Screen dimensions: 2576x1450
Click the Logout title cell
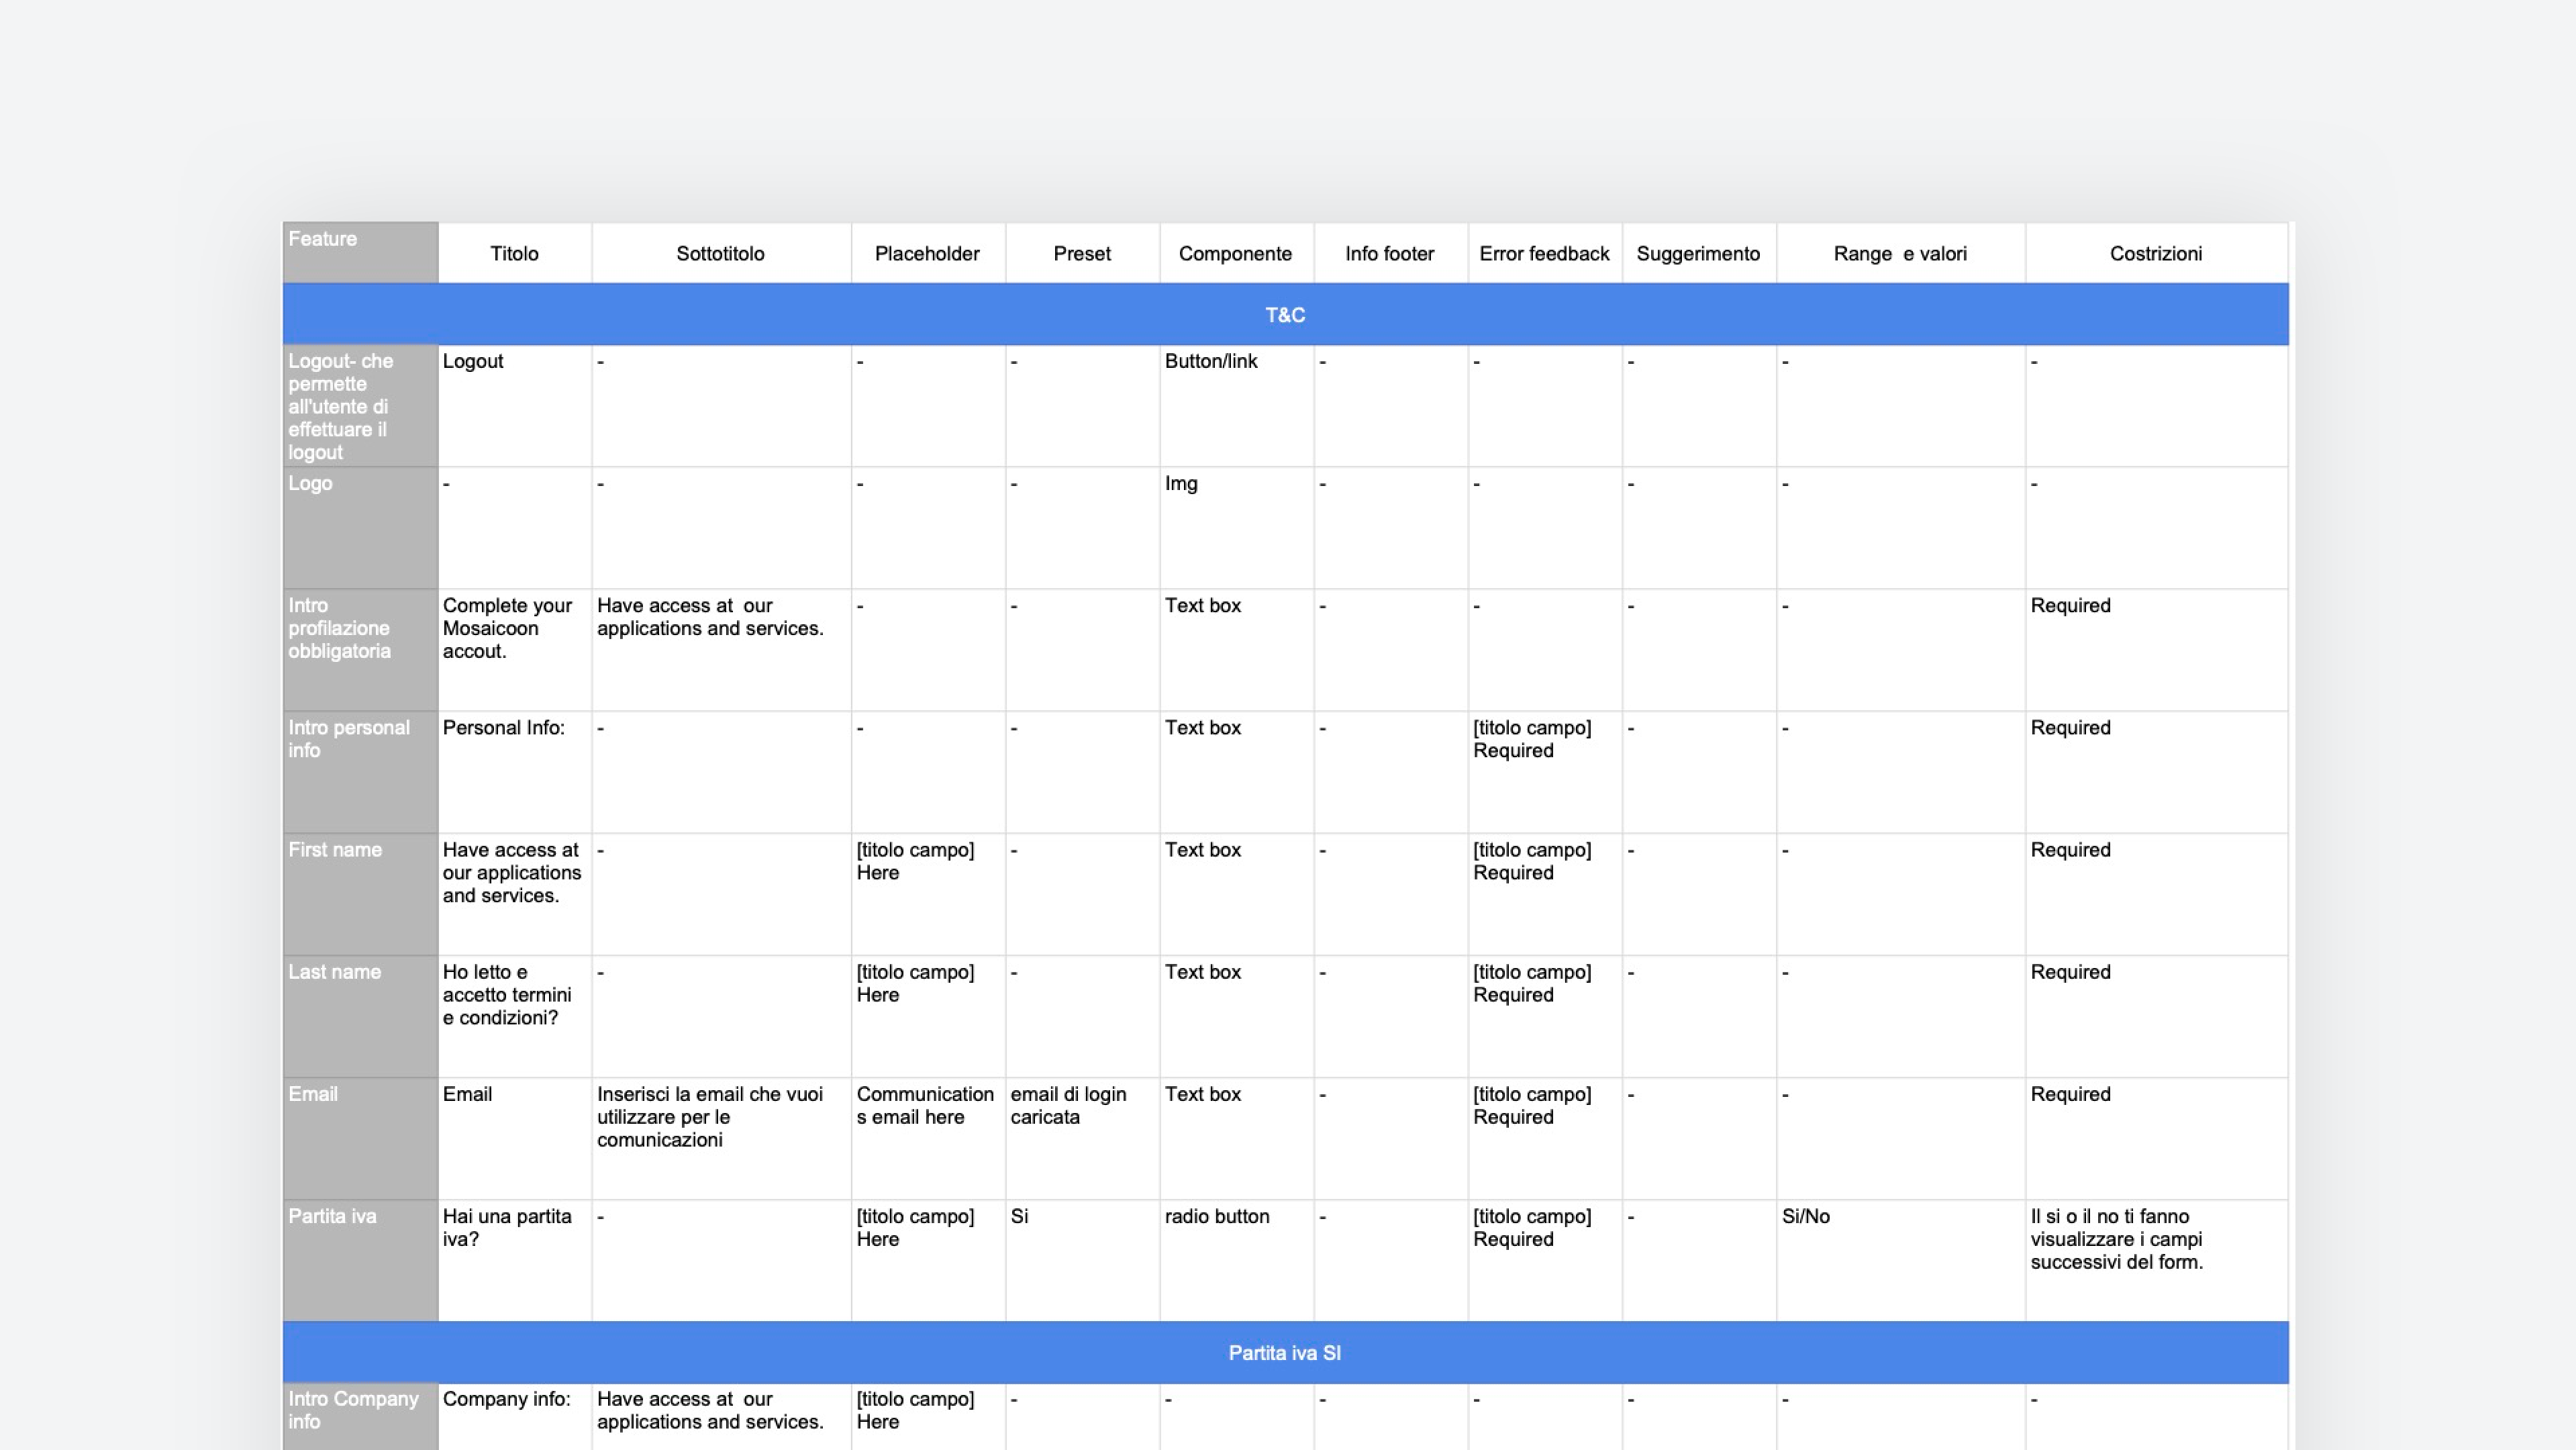click(x=514, y=406)
